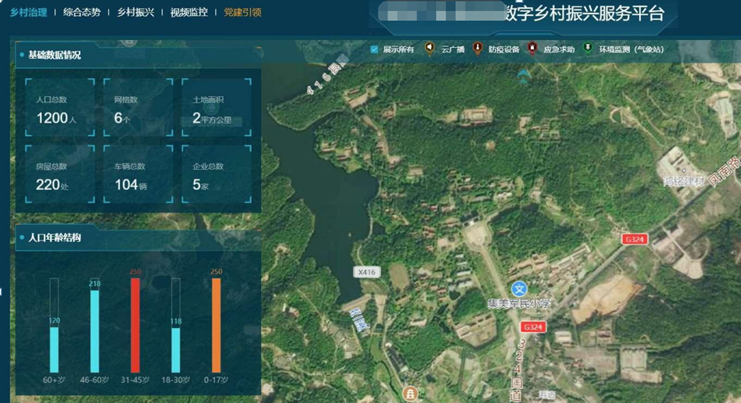Click the 房屋总数 220处 card
The image size is (741, 403).
(x=60, y=174)
